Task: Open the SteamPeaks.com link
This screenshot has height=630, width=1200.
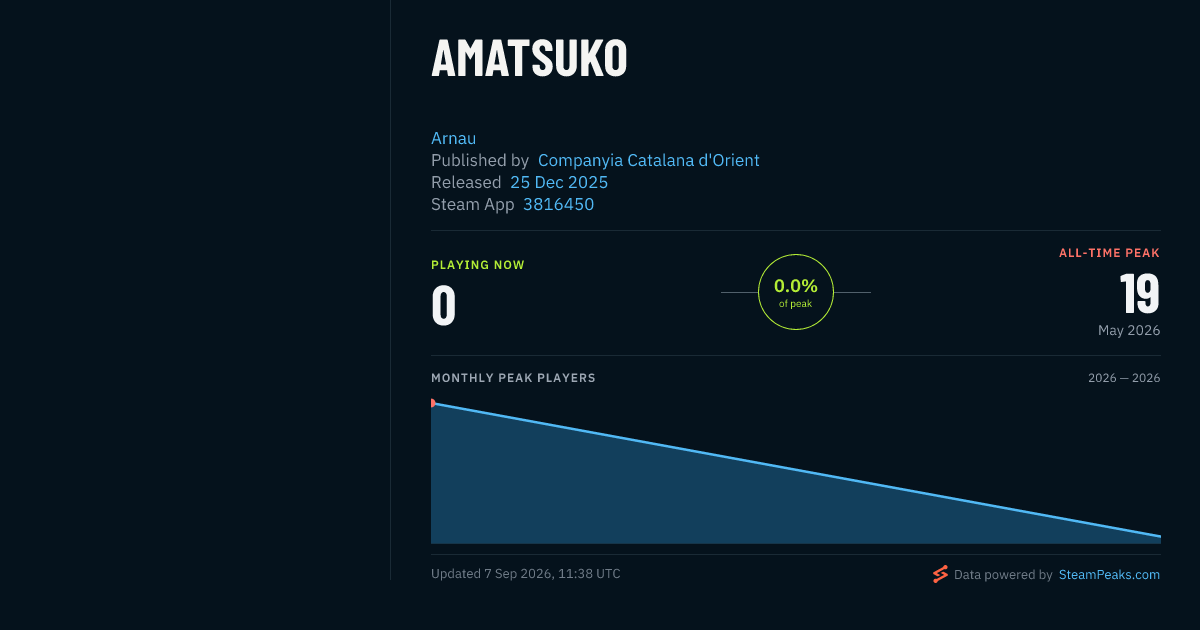Action: (x=1109, y=575)
